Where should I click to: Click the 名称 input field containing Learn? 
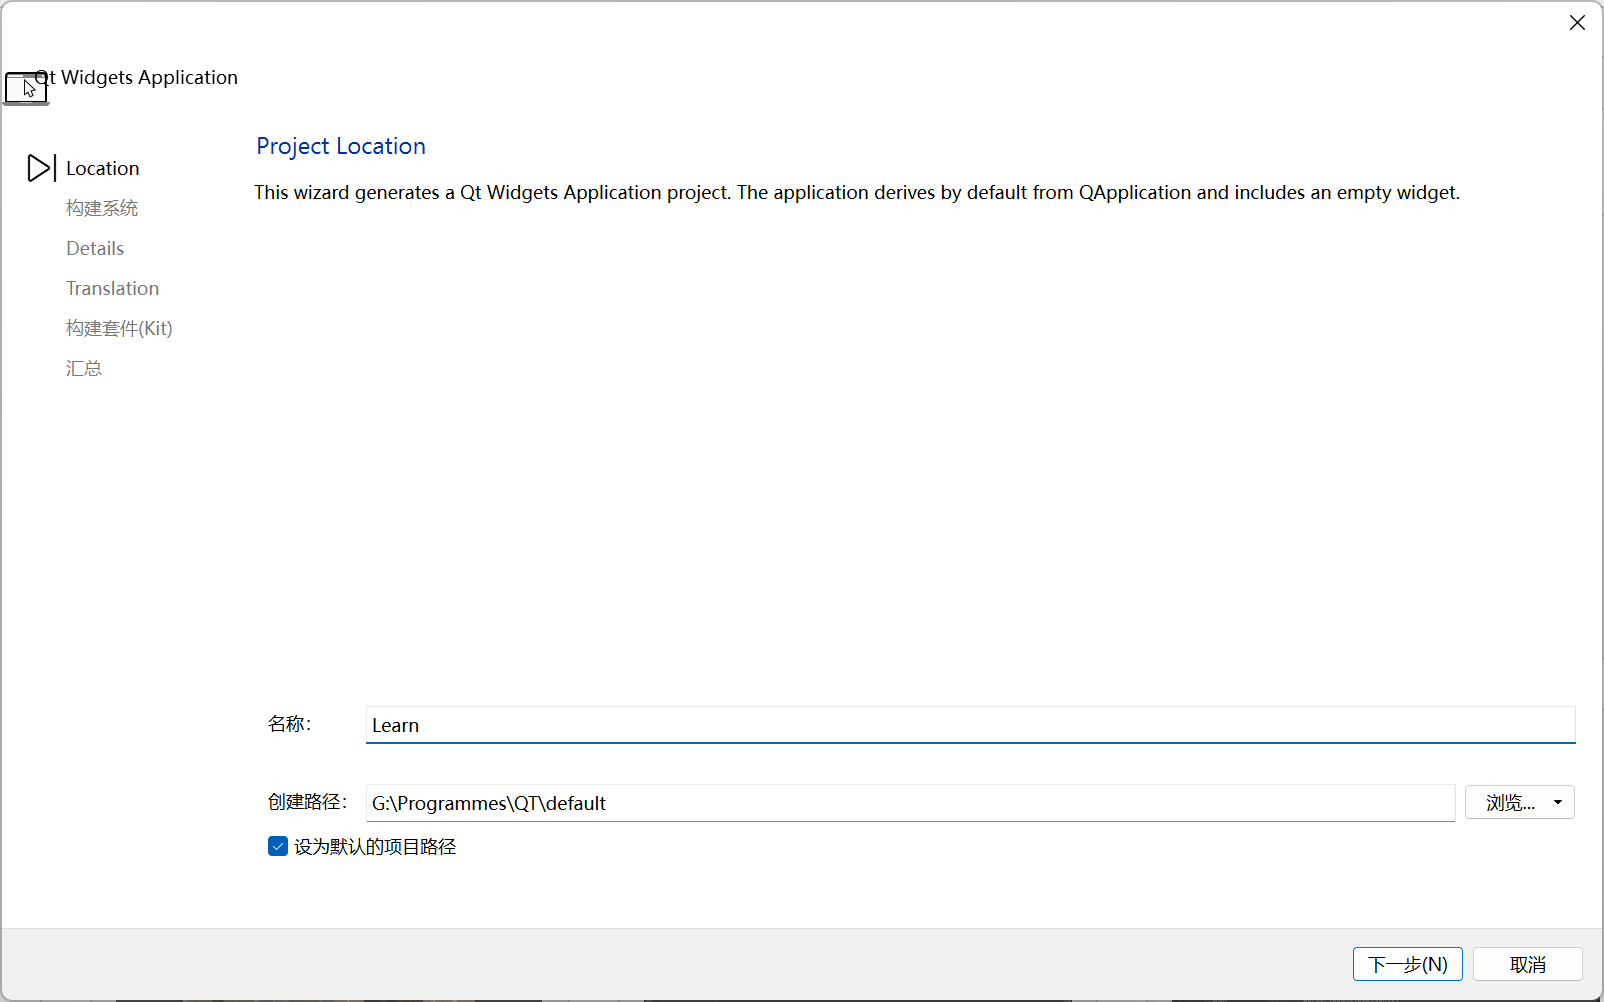click(x=970, y=725)
